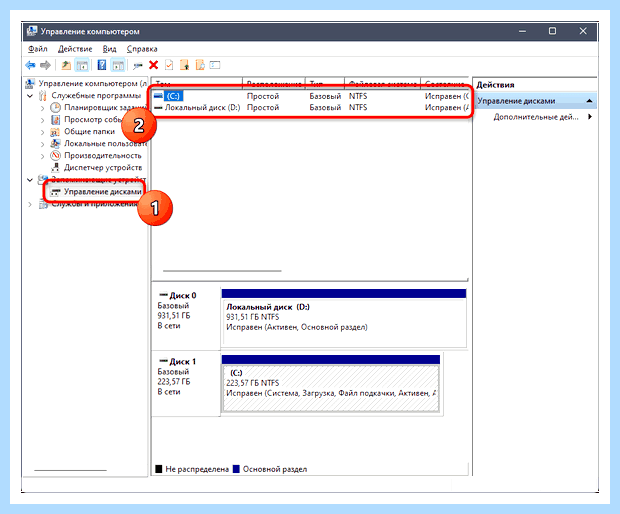
Task: Click the Up one level folder icon
Action: (x=66, y=65)
